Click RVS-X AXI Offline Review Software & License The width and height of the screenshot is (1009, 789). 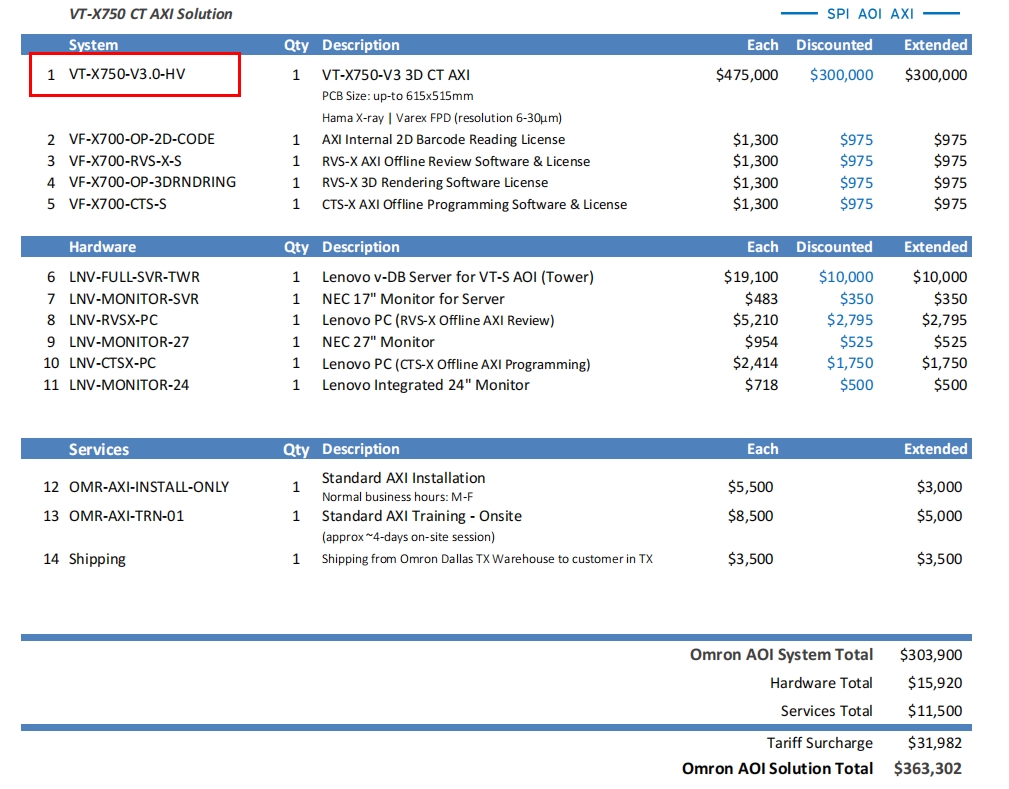[x=456, y=161]
